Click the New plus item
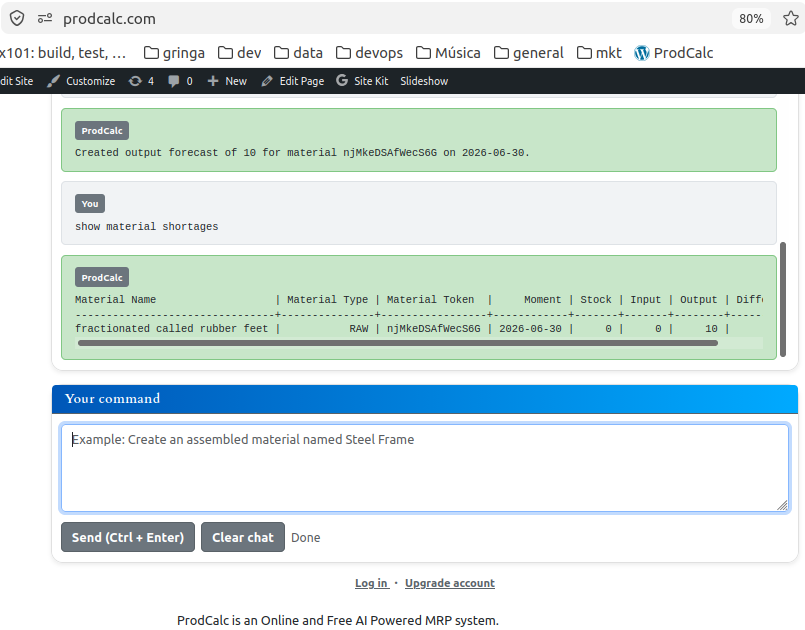 [x=227, y=81]
